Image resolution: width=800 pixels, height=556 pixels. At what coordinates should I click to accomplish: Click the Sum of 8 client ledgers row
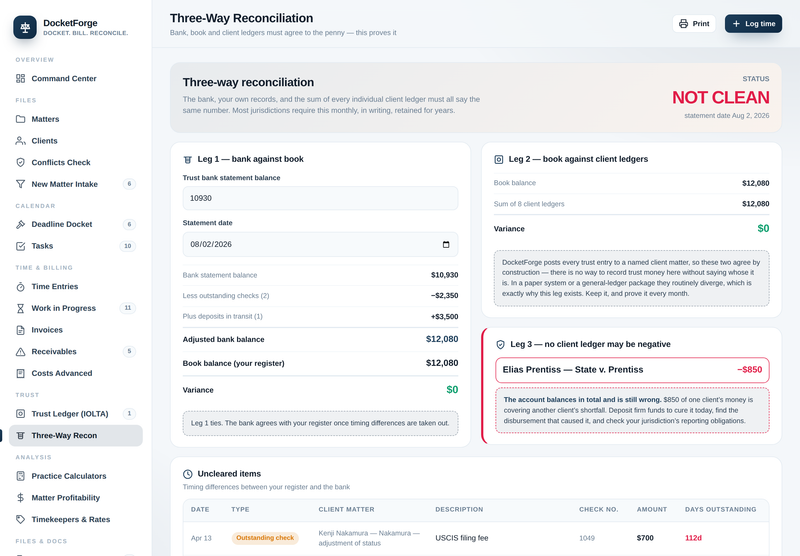(x=632, y=204)
